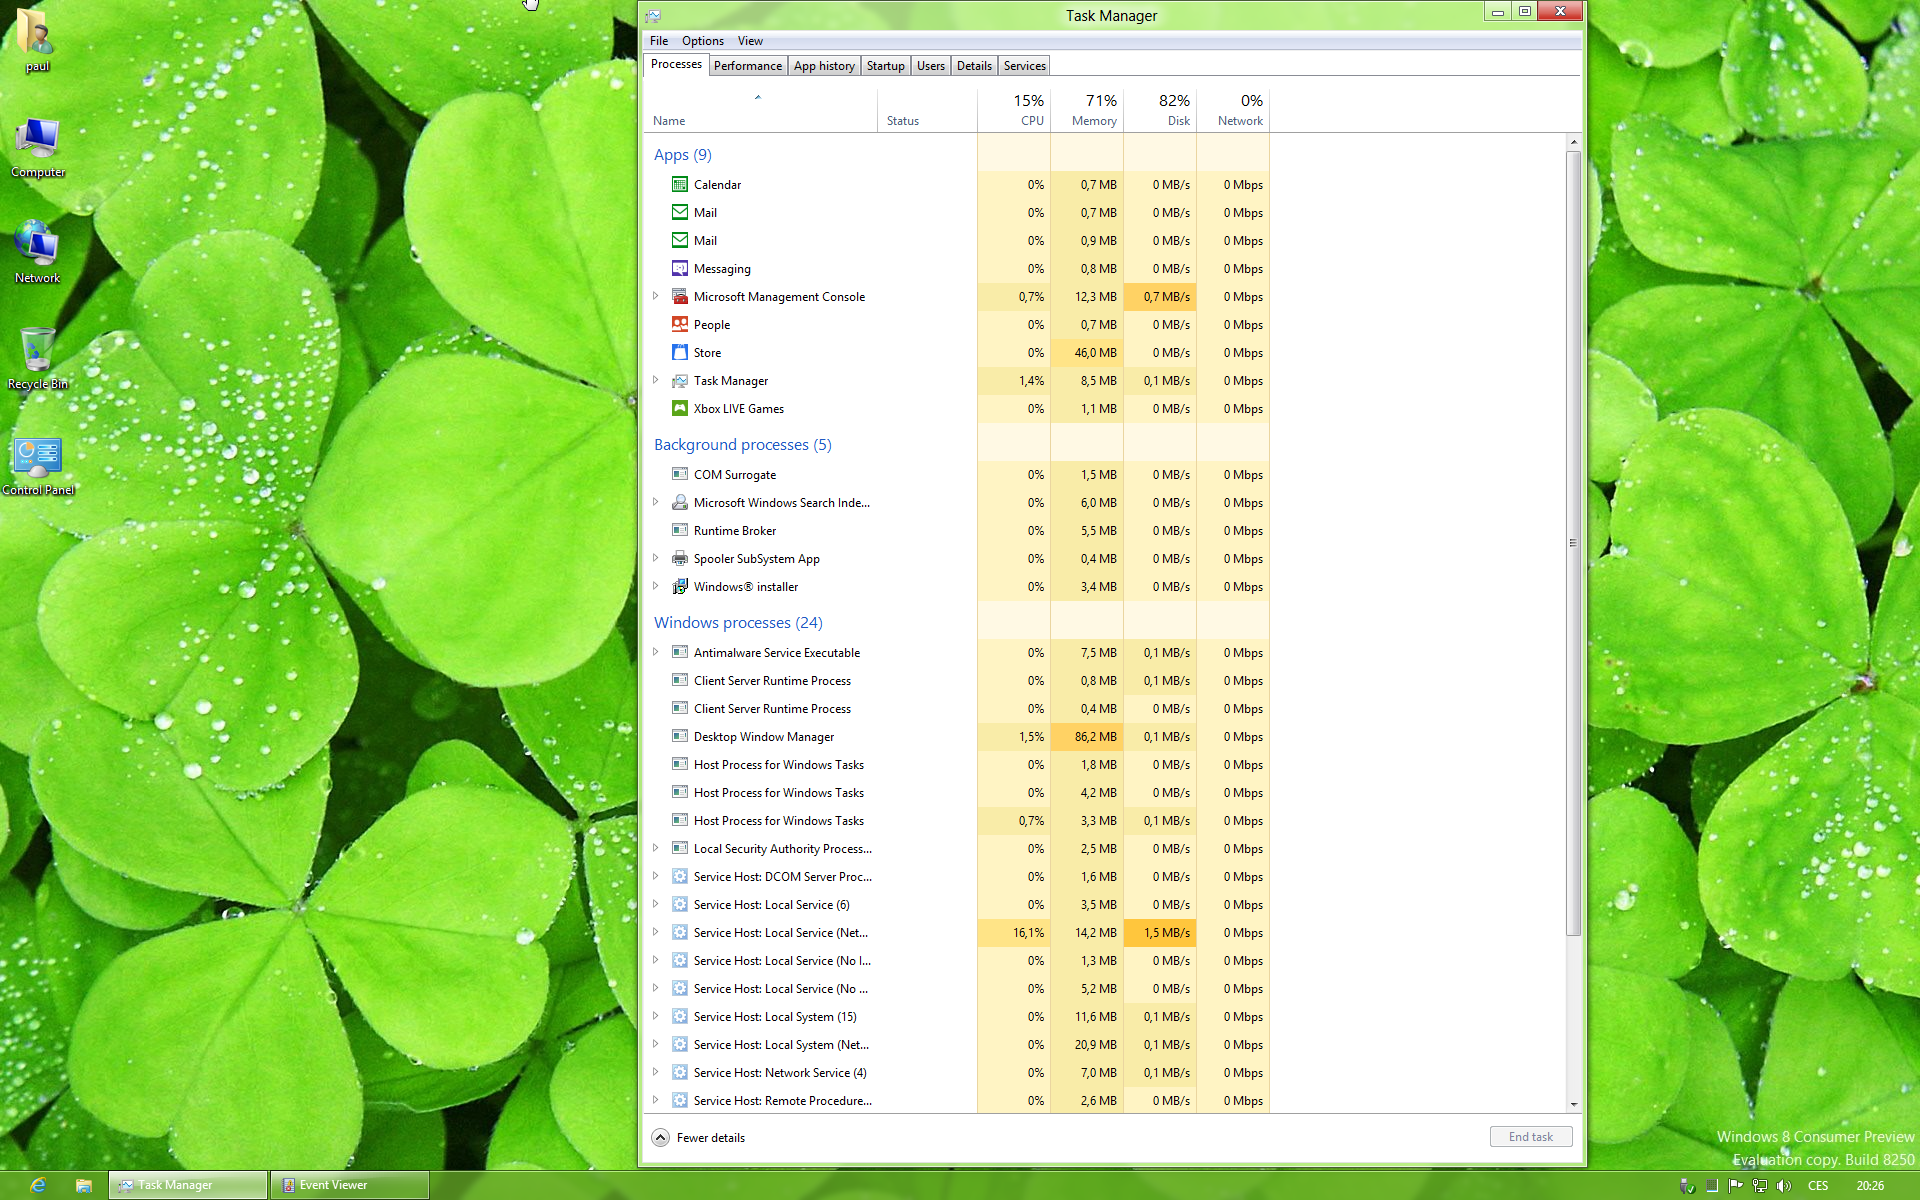
Task: Select the People app icon
Action: (680, 324)
